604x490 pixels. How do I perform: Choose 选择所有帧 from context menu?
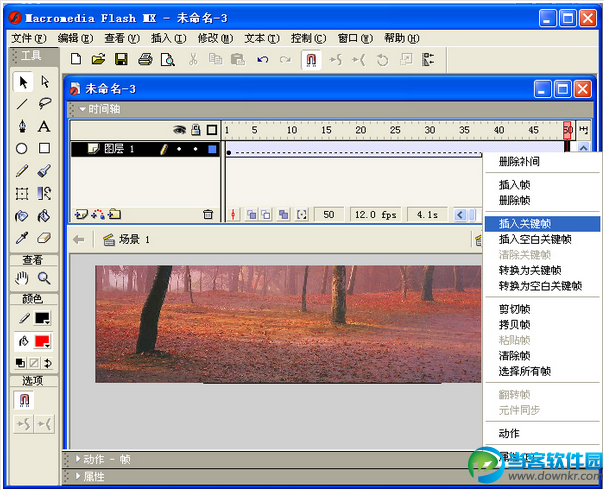(542, 371)
